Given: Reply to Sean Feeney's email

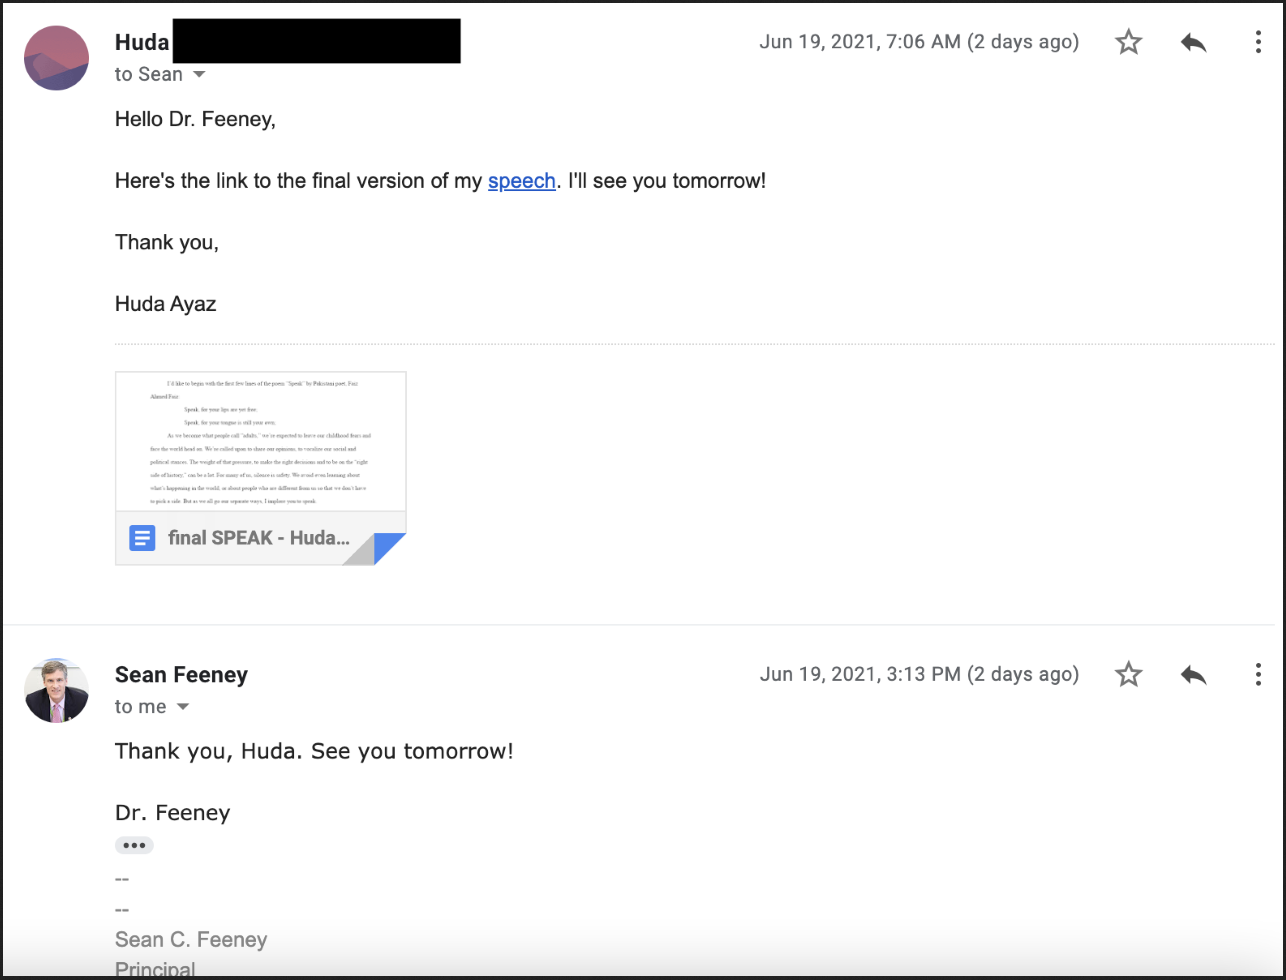Looking at the screenshot, I should (1193, 675).
